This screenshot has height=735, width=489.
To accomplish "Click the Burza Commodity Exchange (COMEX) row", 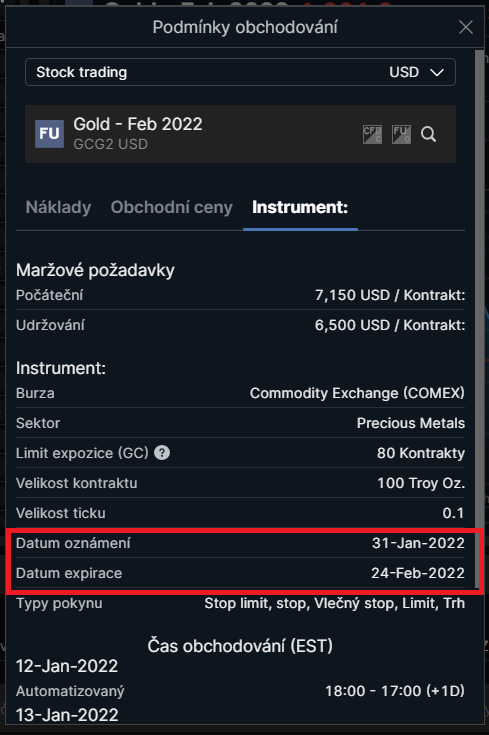I will pos(240,393).
